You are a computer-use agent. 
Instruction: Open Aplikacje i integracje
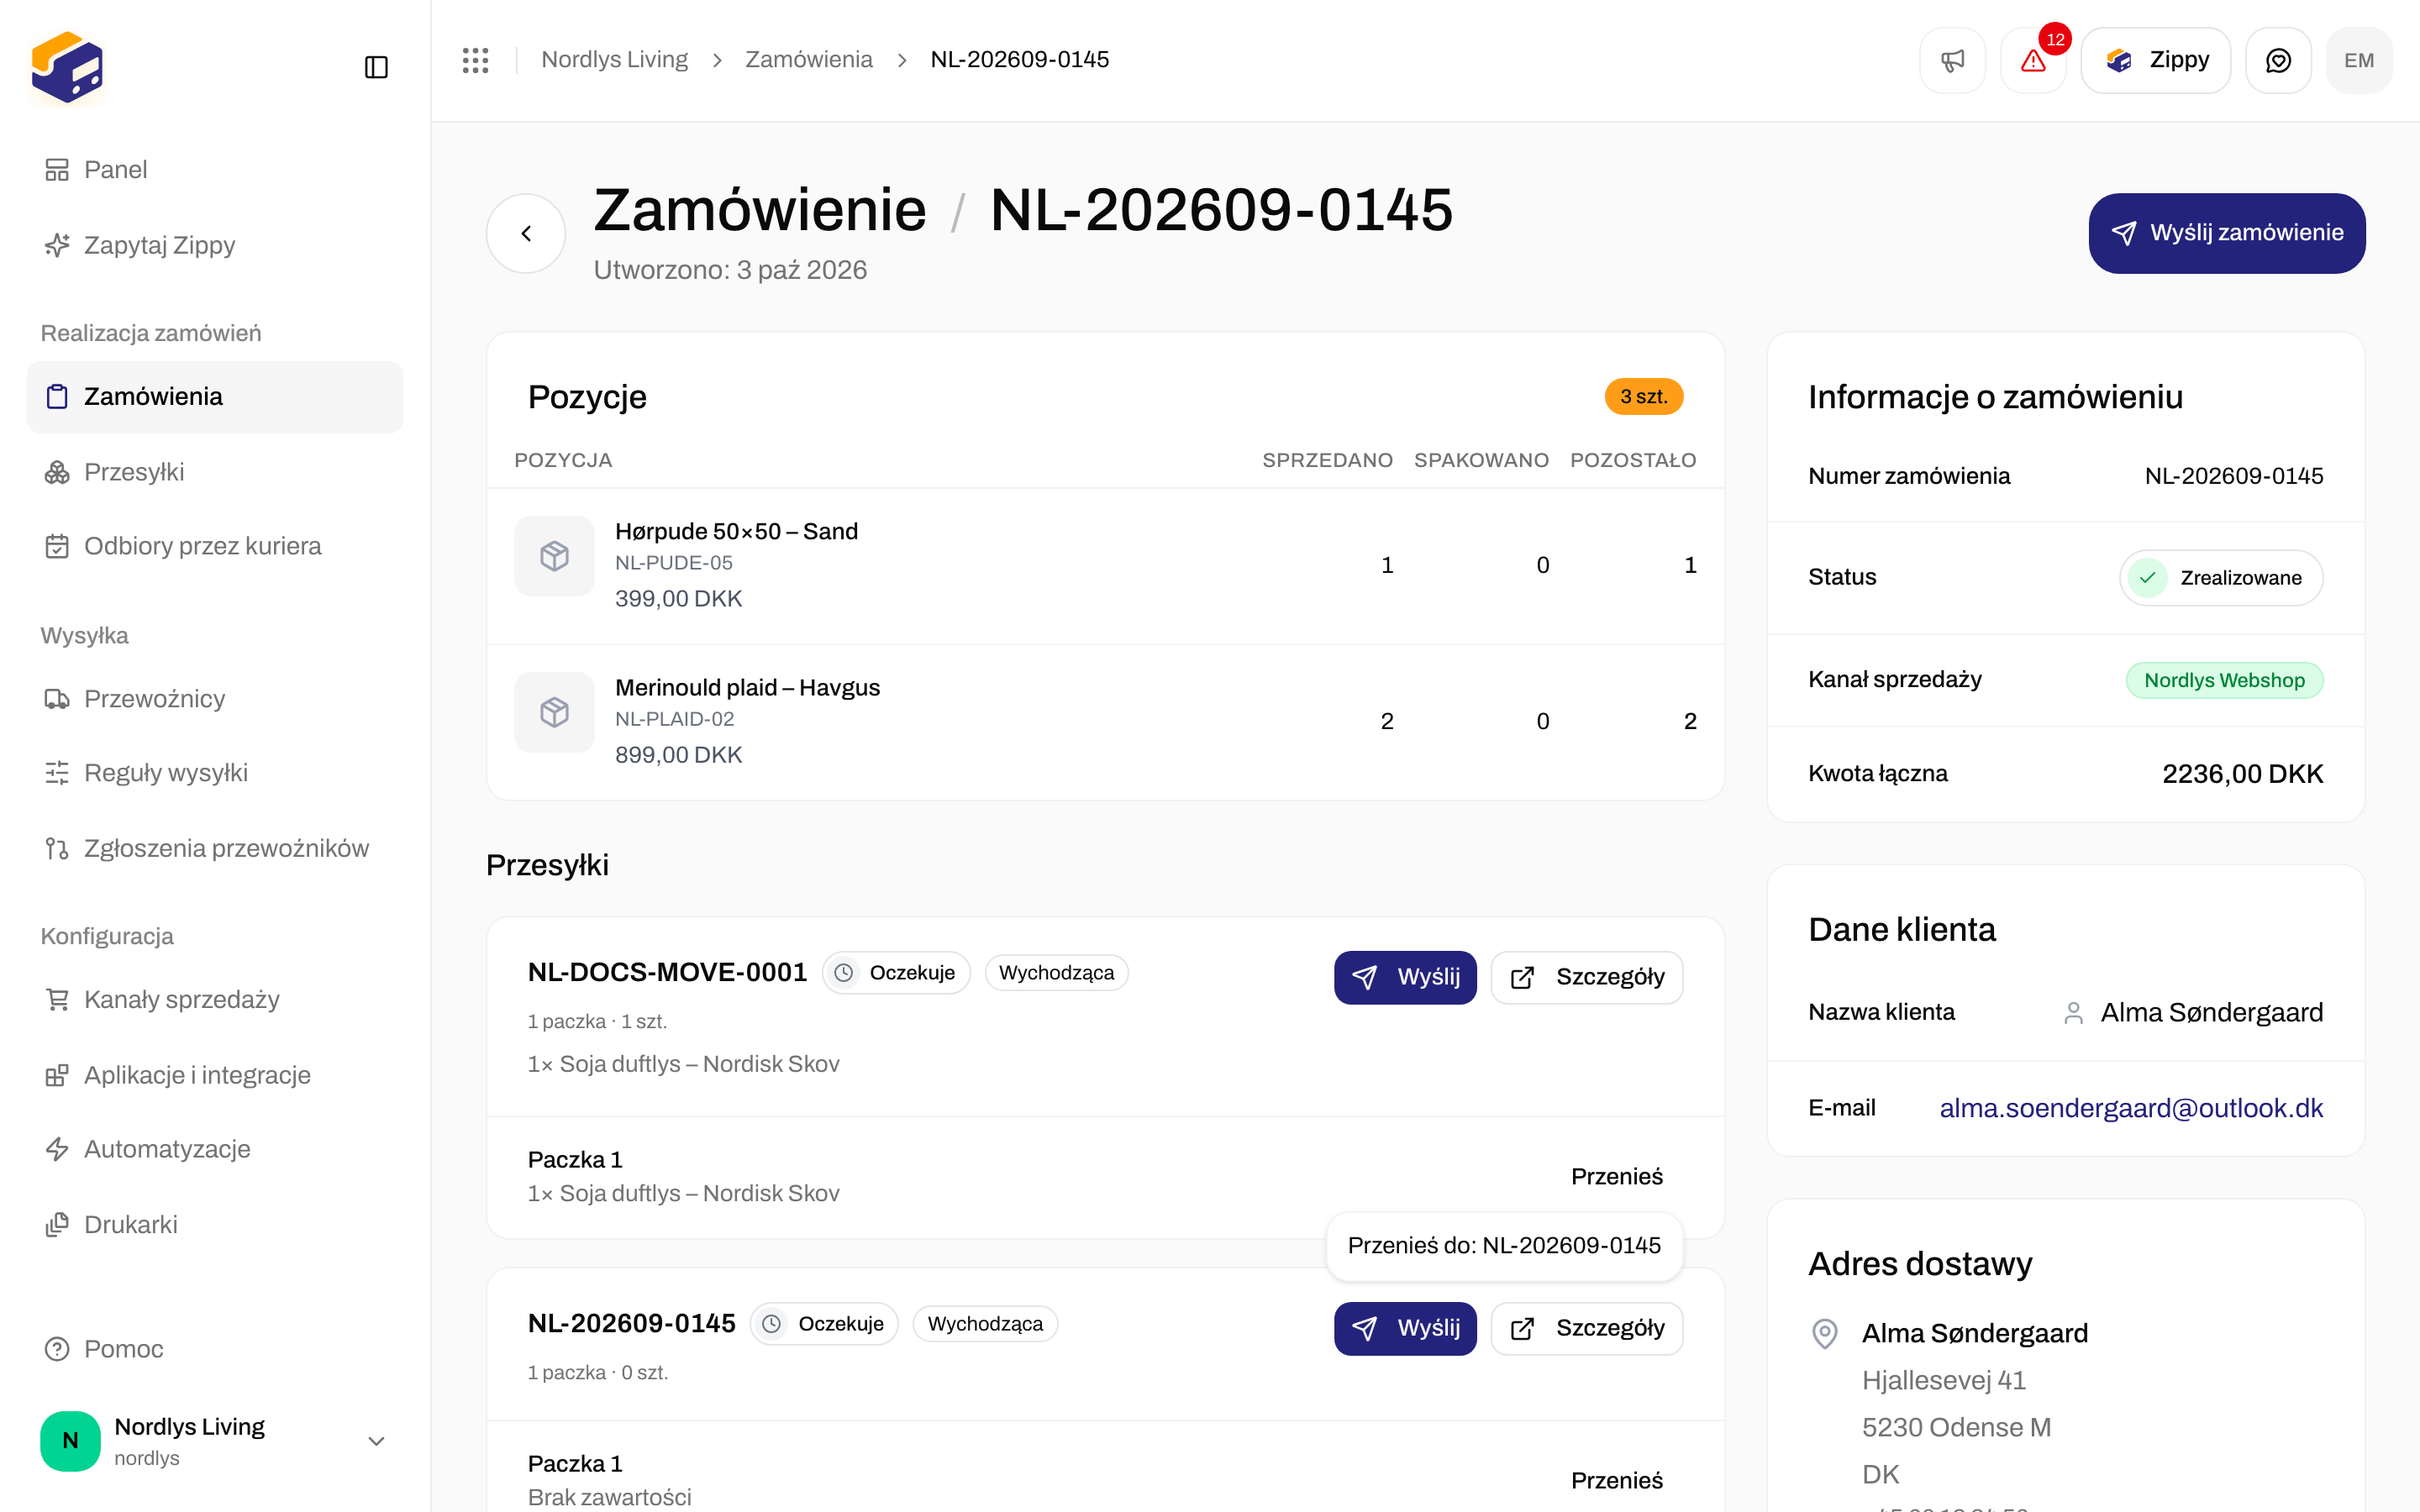click(x=215, y=1075)
